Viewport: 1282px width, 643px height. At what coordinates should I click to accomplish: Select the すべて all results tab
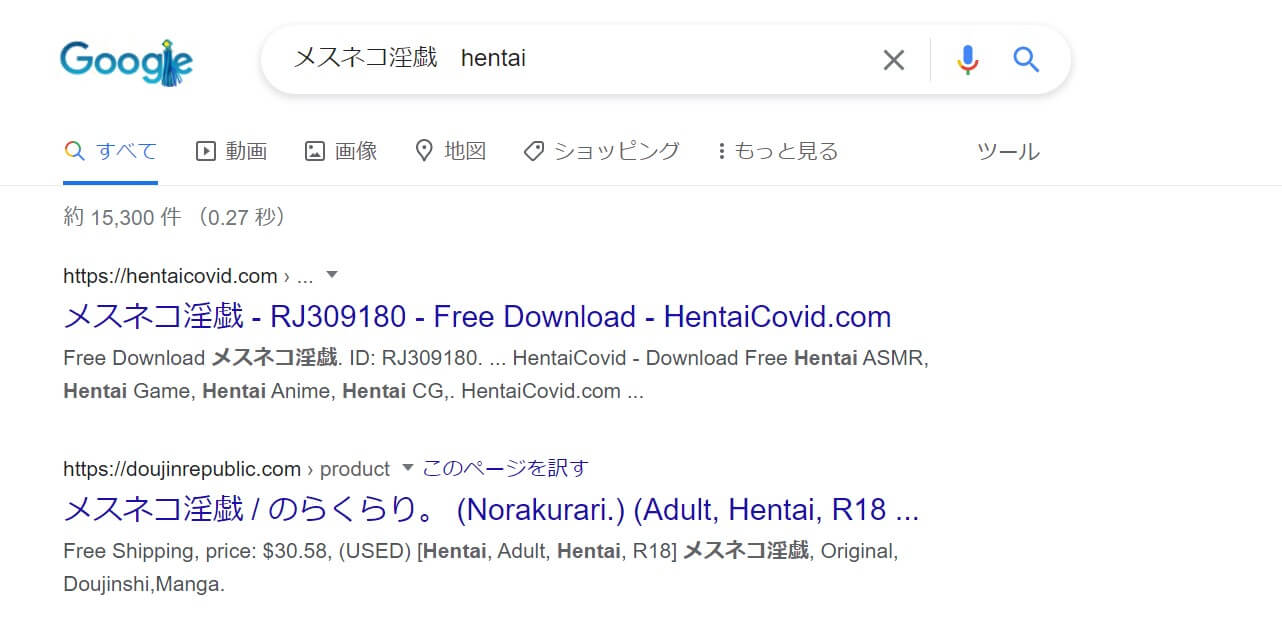coord(110,151)
